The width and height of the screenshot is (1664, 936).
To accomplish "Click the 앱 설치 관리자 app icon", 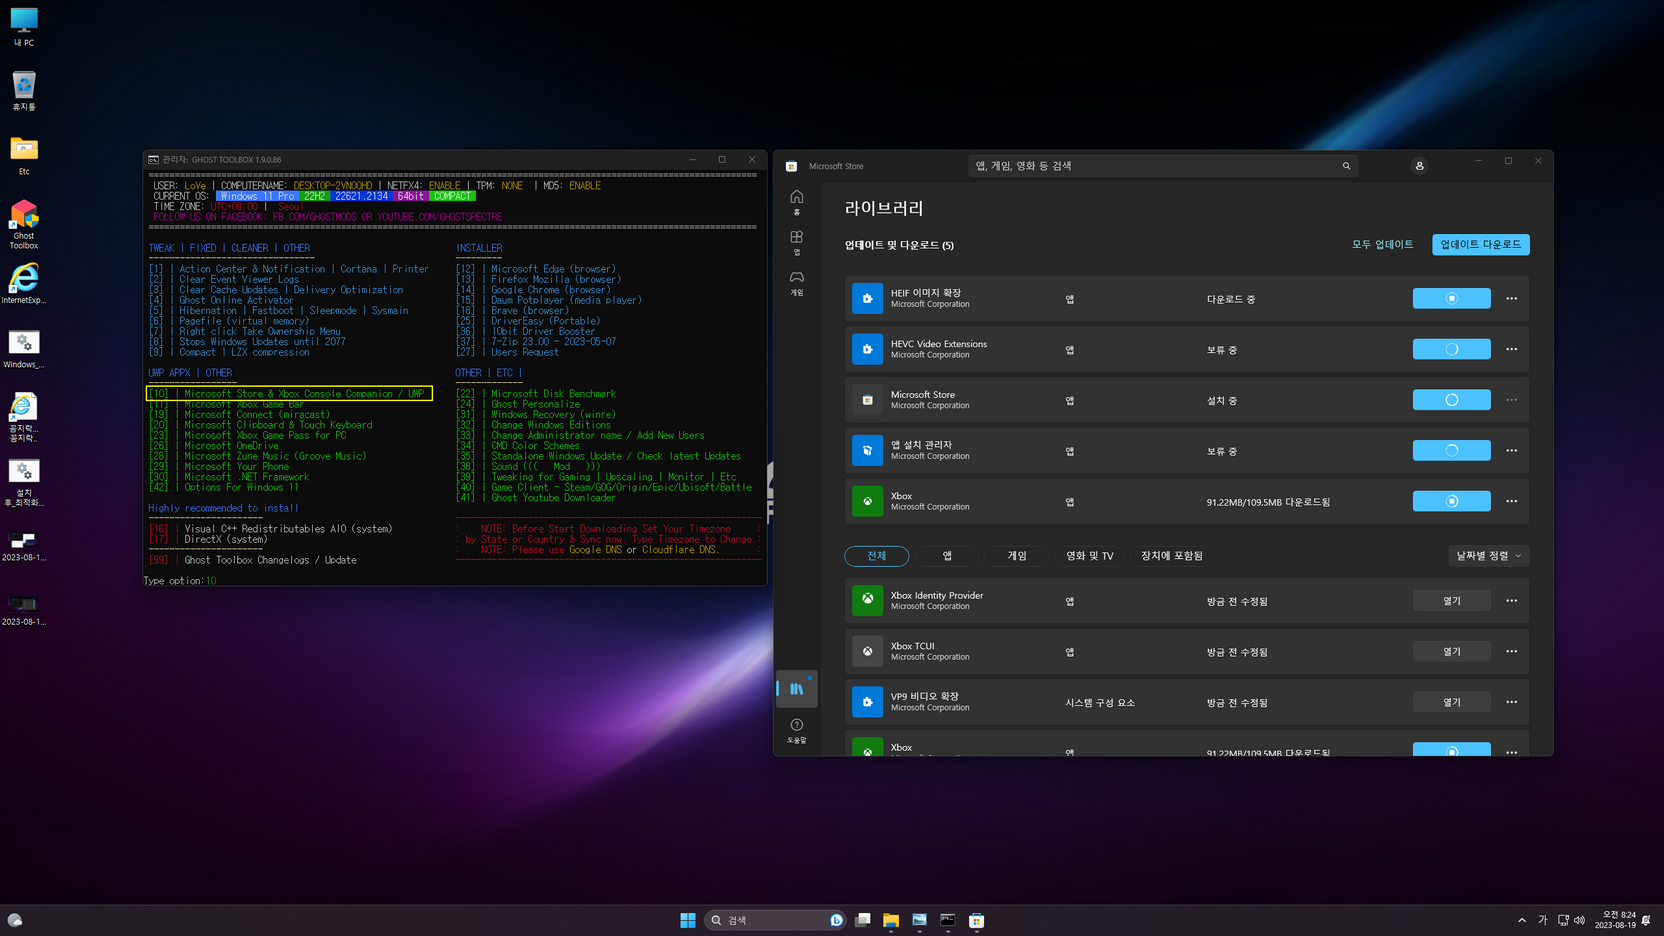I will [867, 450].
